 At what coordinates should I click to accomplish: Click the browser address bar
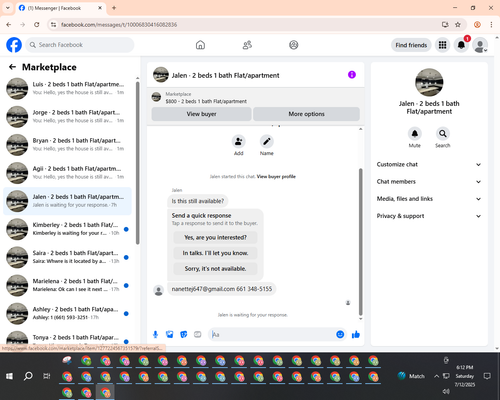click(x=247, y=25)
